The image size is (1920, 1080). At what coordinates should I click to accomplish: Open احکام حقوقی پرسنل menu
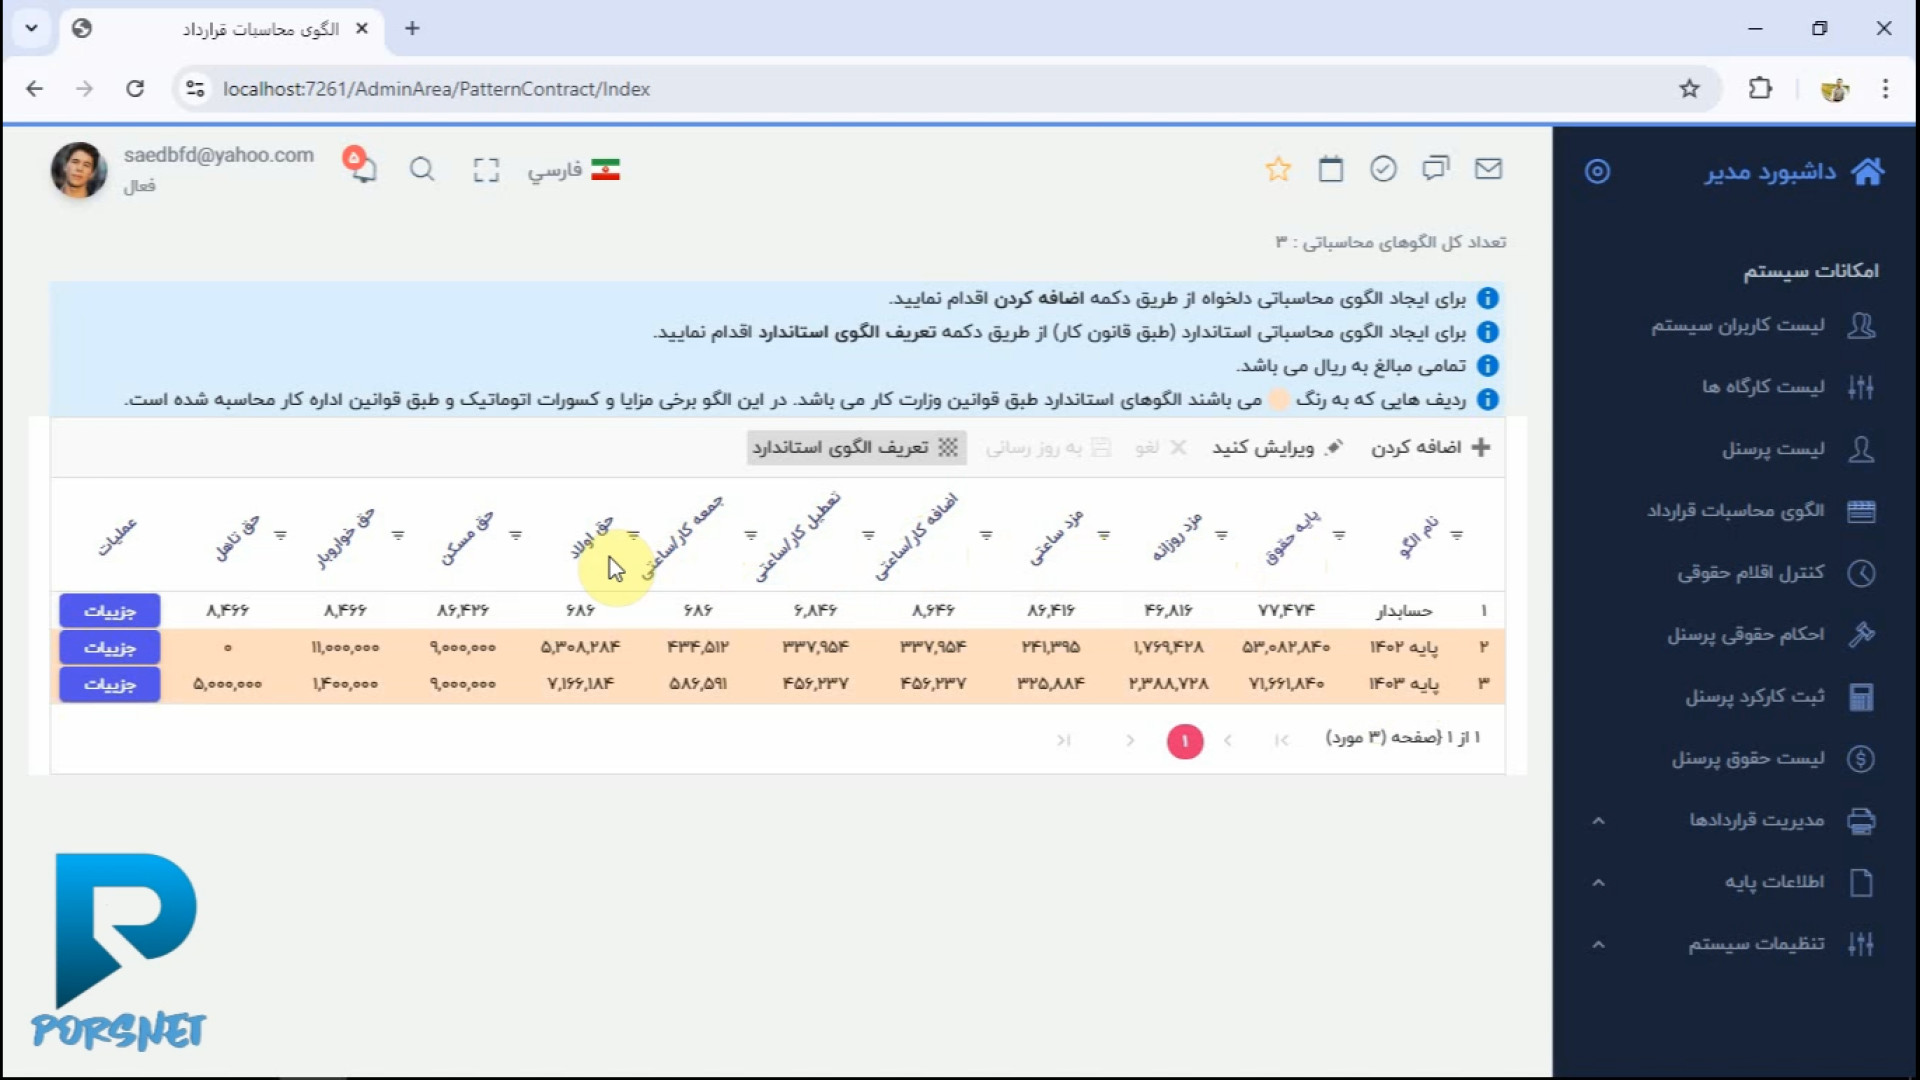(x=1770, y=635)
